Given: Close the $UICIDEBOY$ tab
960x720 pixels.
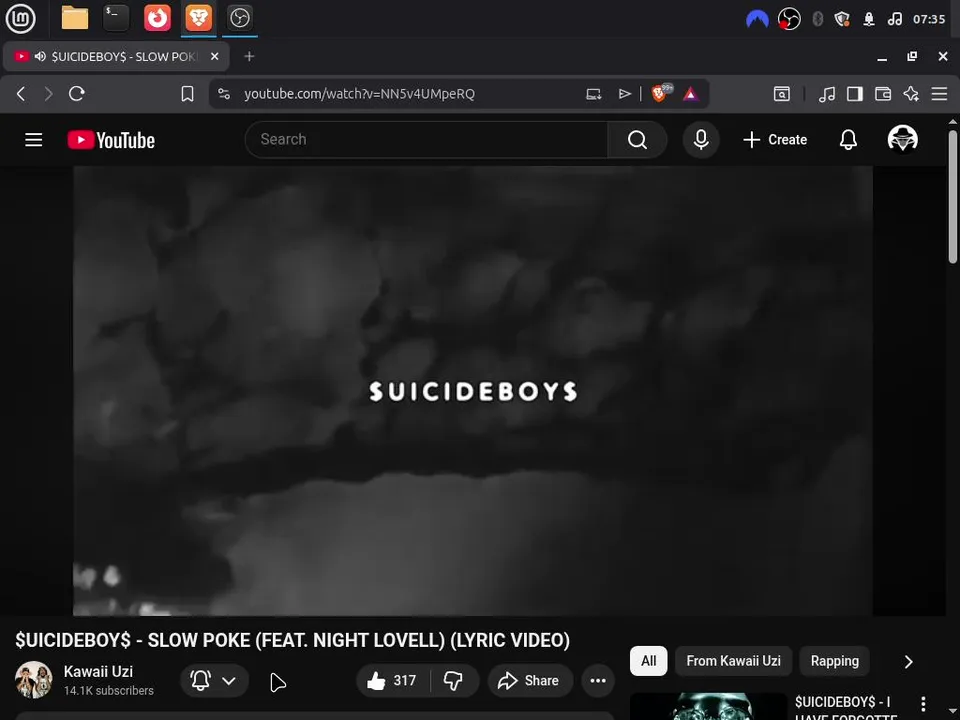Looking at the screenshot, I should 214,56.
